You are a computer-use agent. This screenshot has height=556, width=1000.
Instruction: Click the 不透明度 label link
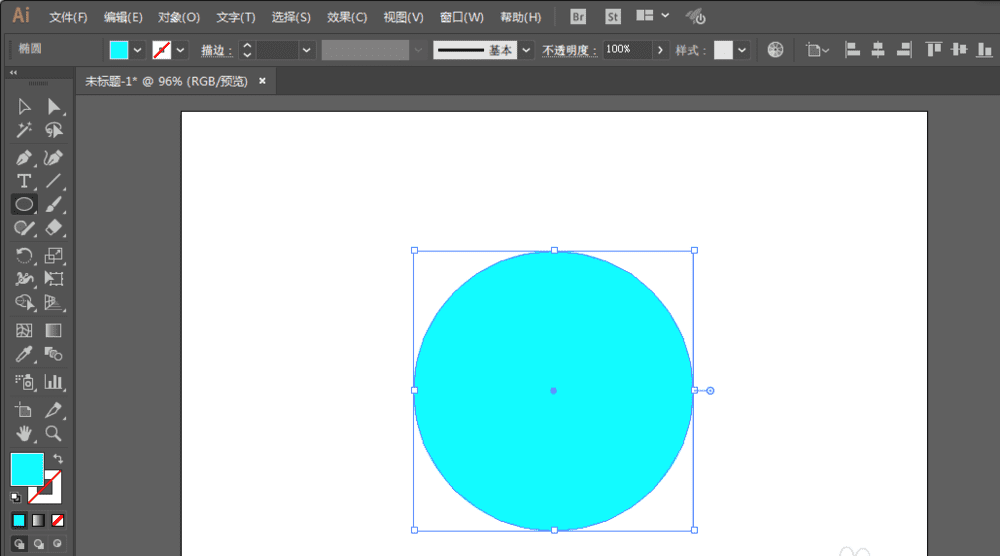tap(569, 50)
